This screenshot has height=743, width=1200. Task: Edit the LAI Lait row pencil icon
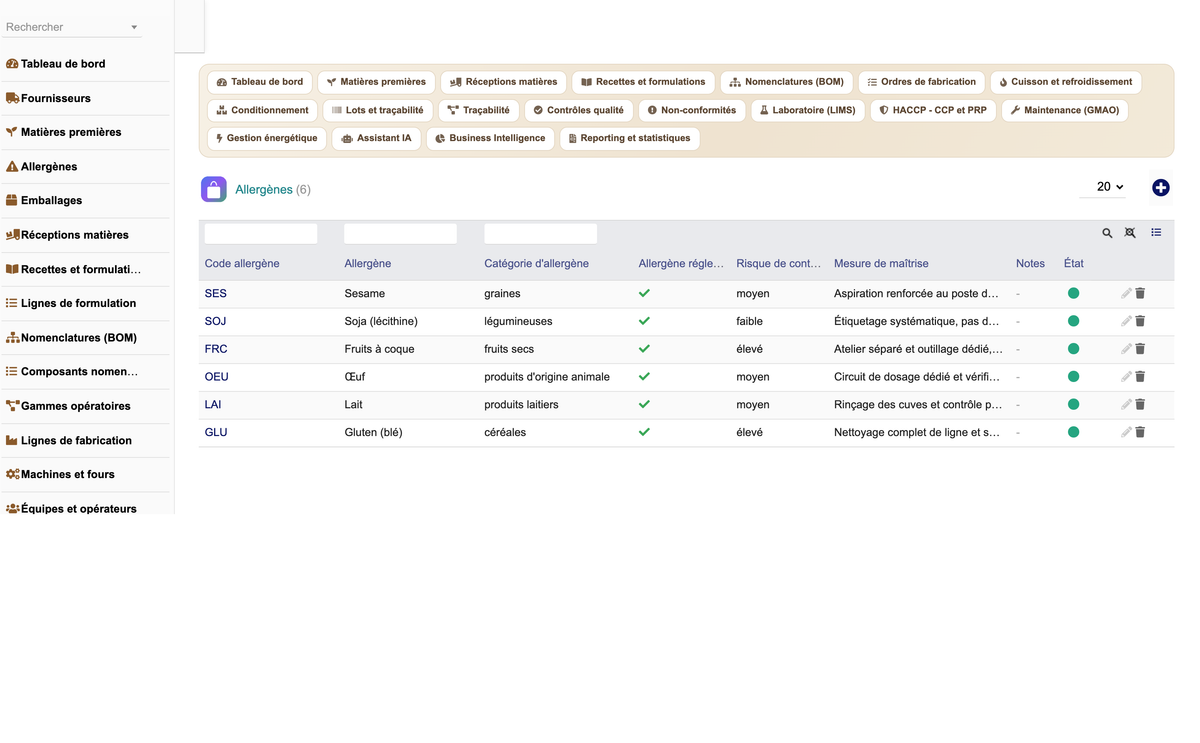pyautogui.click(x=1126, y=405)
